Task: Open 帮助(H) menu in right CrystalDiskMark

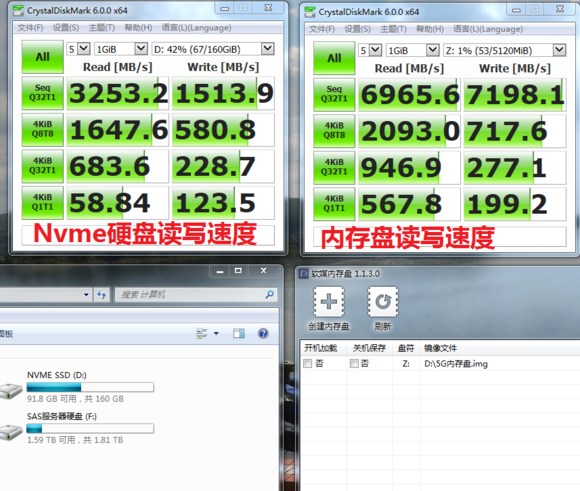Action: click(x=430, y=29)
